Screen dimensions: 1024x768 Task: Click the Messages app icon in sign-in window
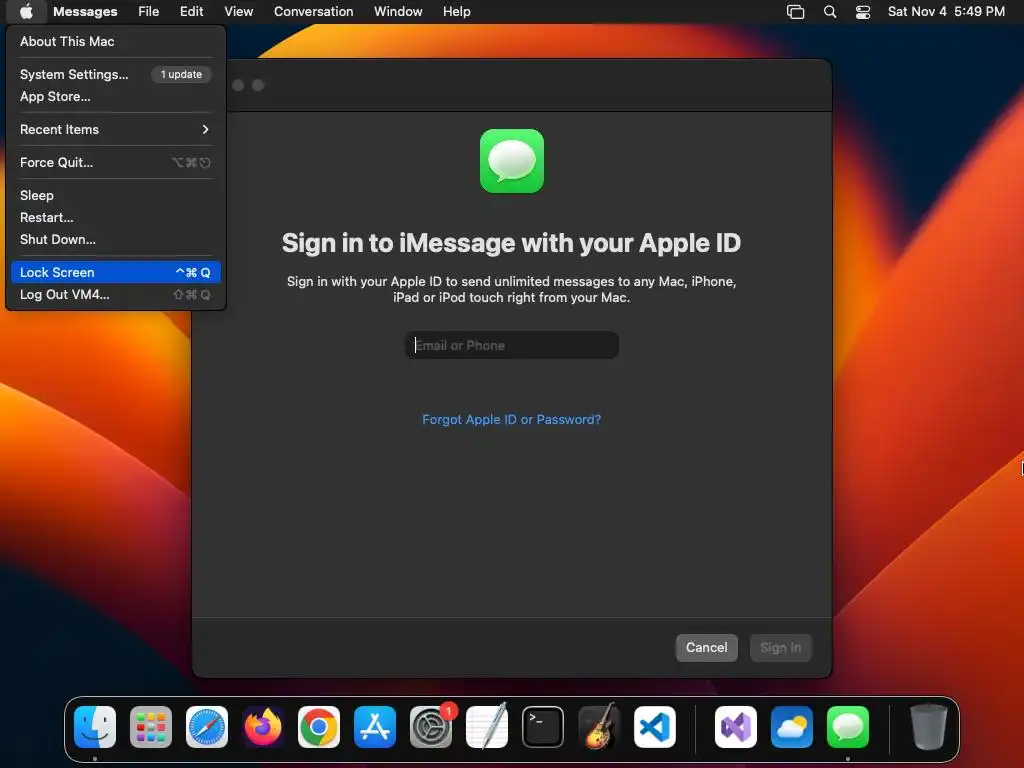[511, 161]
